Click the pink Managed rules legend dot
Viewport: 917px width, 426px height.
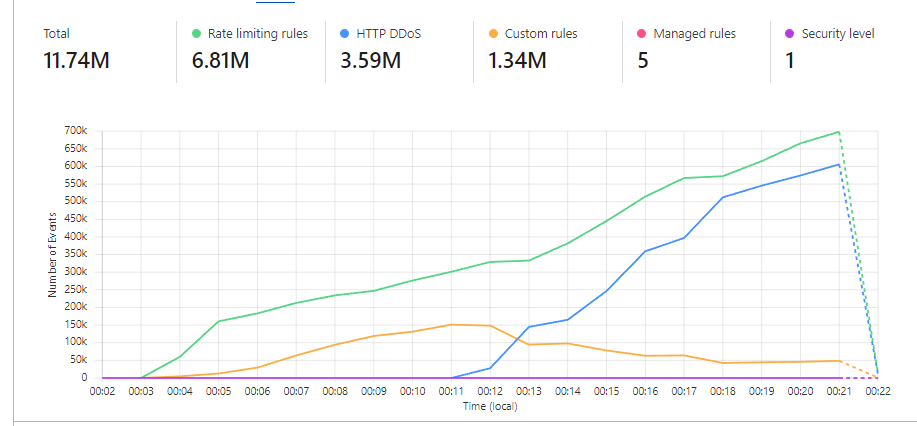pyautogui.click(x=641, y=34)
